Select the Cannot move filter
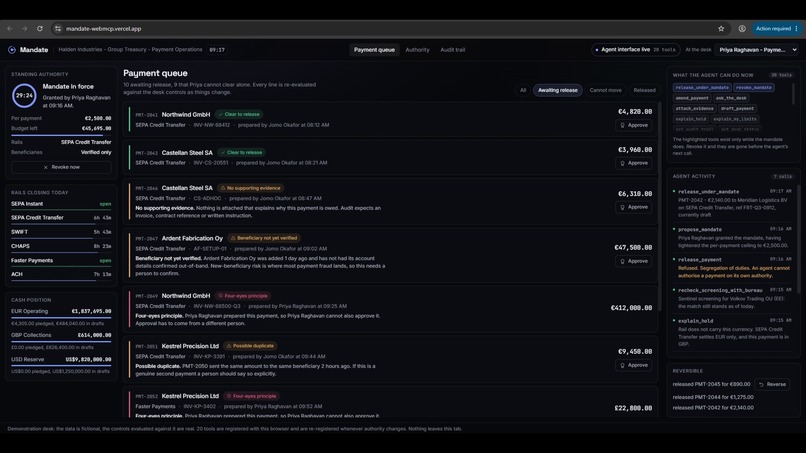This screenshot has width=806, height=453. [606, 90]
